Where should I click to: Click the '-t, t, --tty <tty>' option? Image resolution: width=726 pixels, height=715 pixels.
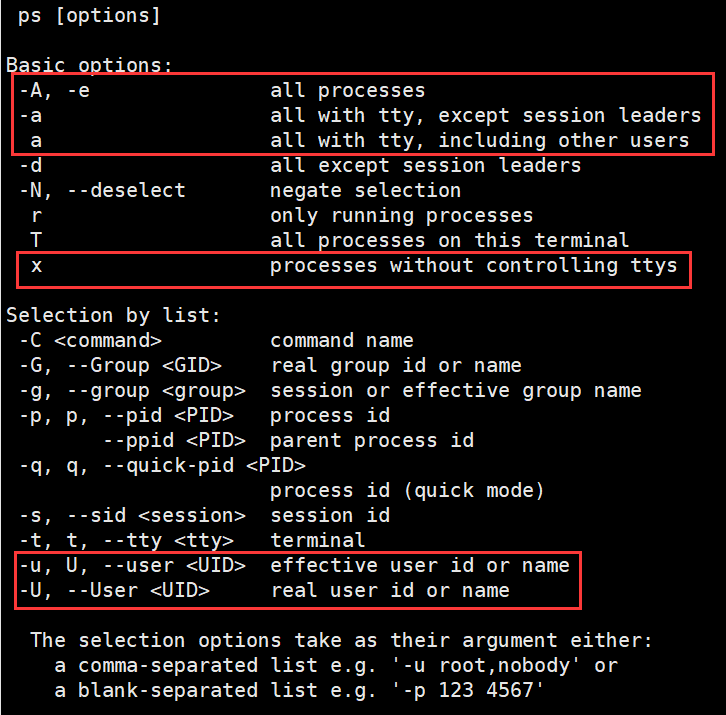[x=126, y=540]
